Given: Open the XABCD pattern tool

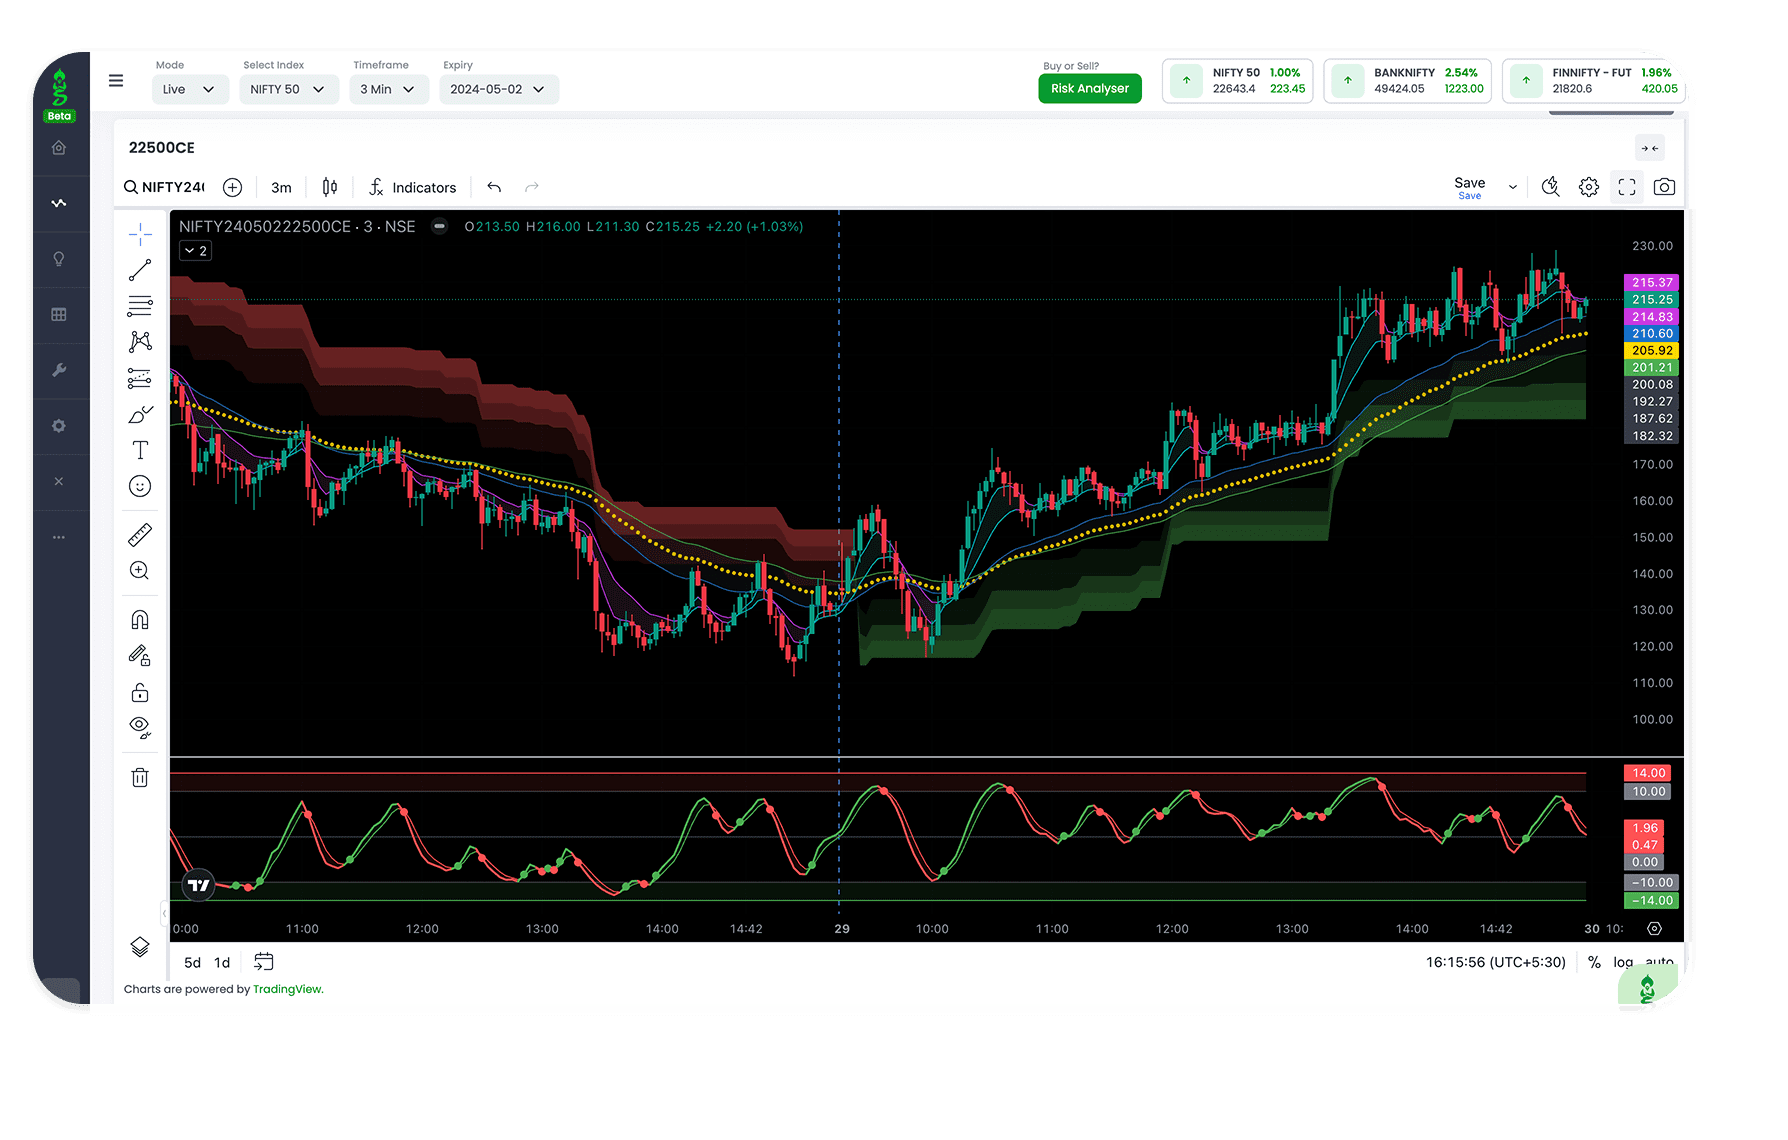Looking at the screenshot, I should 140,340.
